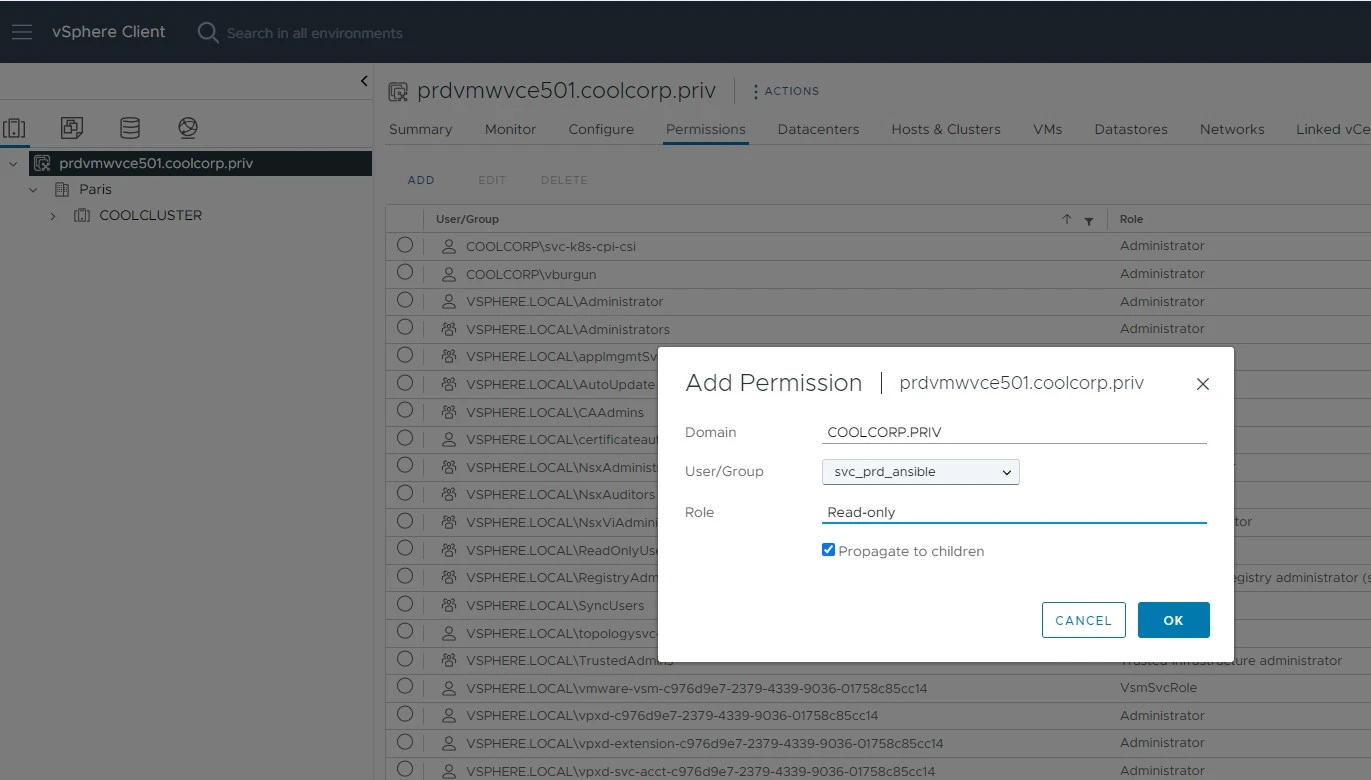Click the DELETE permission button
Image resolution: width=1371 pixels, height=780 pixels.
pyautogui.click(x=564, y=180)
